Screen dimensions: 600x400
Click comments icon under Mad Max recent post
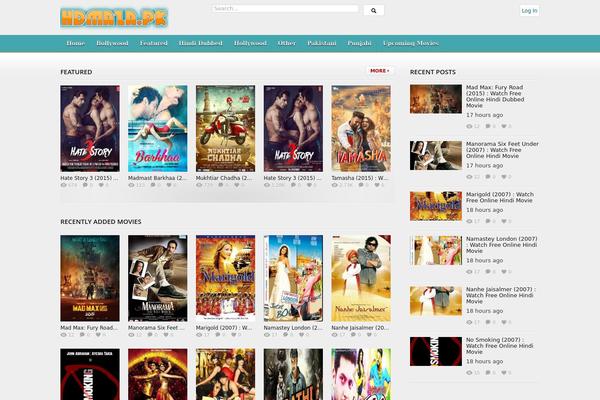[x=488, y=126]
